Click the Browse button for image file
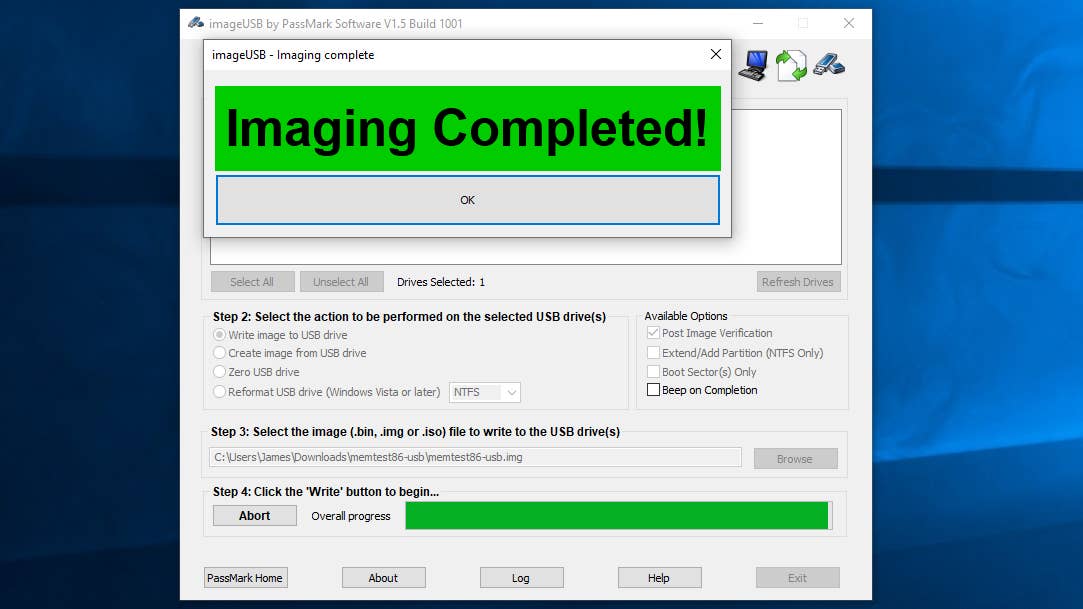This screenshot has width=1083, height=609. click(795, 458)
